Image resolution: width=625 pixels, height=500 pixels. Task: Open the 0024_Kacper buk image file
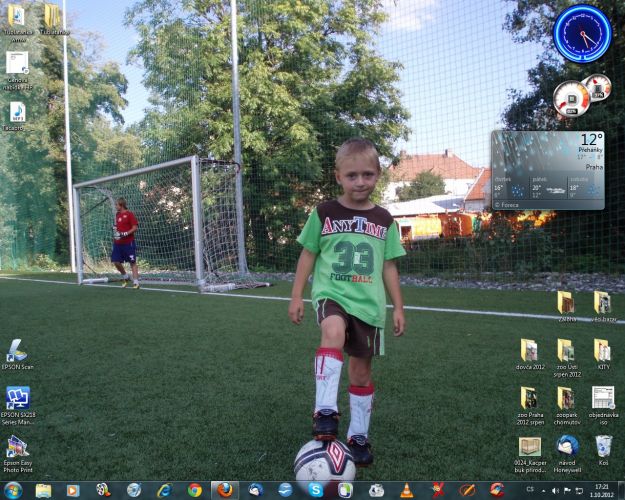(530, 455)
